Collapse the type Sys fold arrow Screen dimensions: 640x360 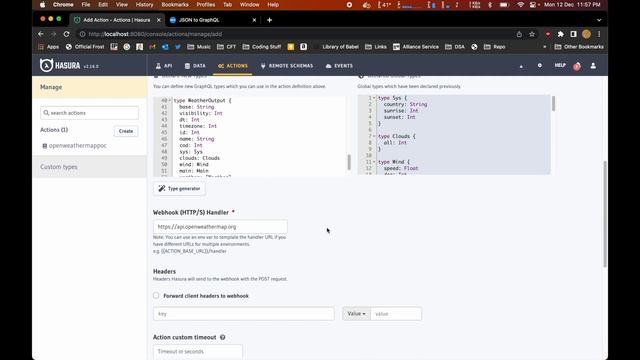(x=374, y=98)
